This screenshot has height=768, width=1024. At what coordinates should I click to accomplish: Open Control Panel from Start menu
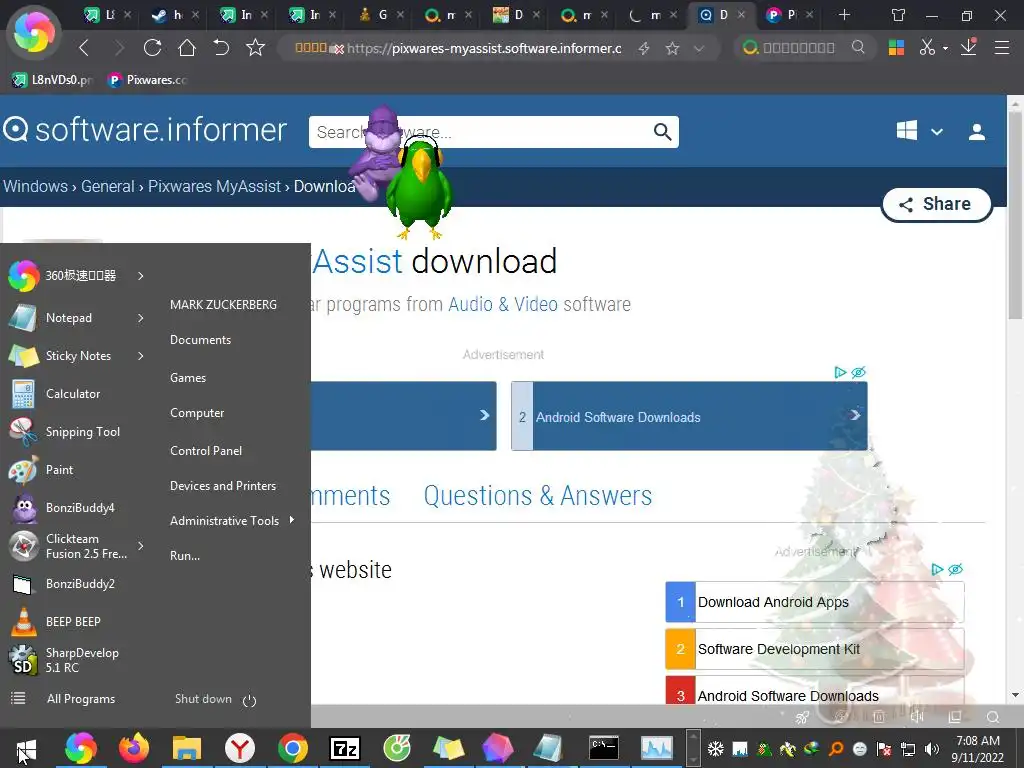point(206,451)
